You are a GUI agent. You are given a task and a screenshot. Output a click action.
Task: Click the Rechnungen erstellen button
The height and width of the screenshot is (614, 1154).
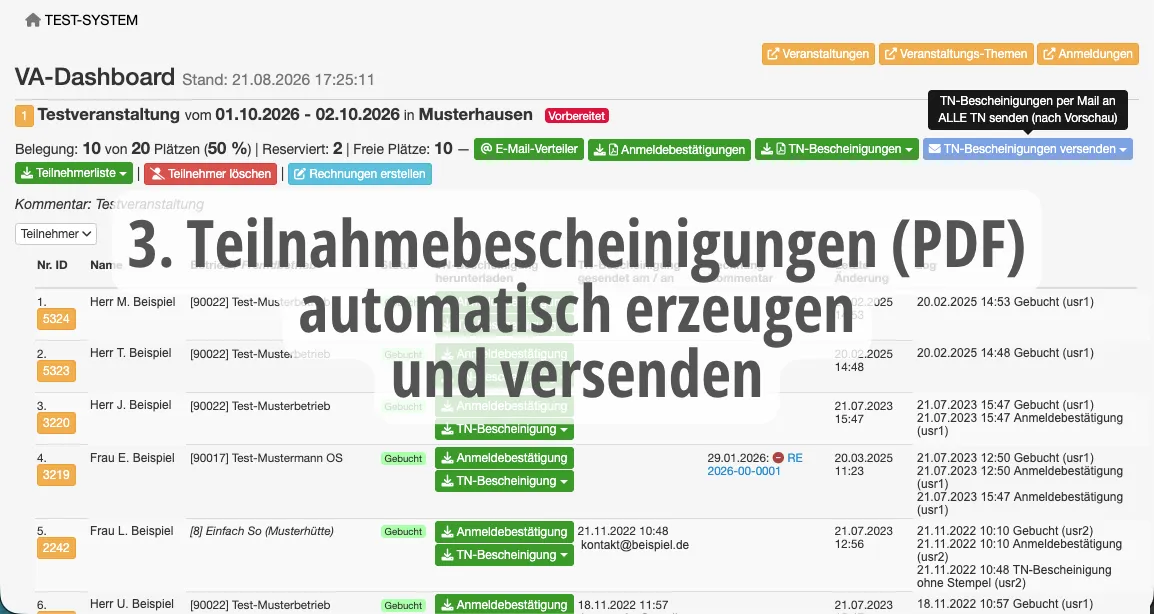tap(360, 174)
